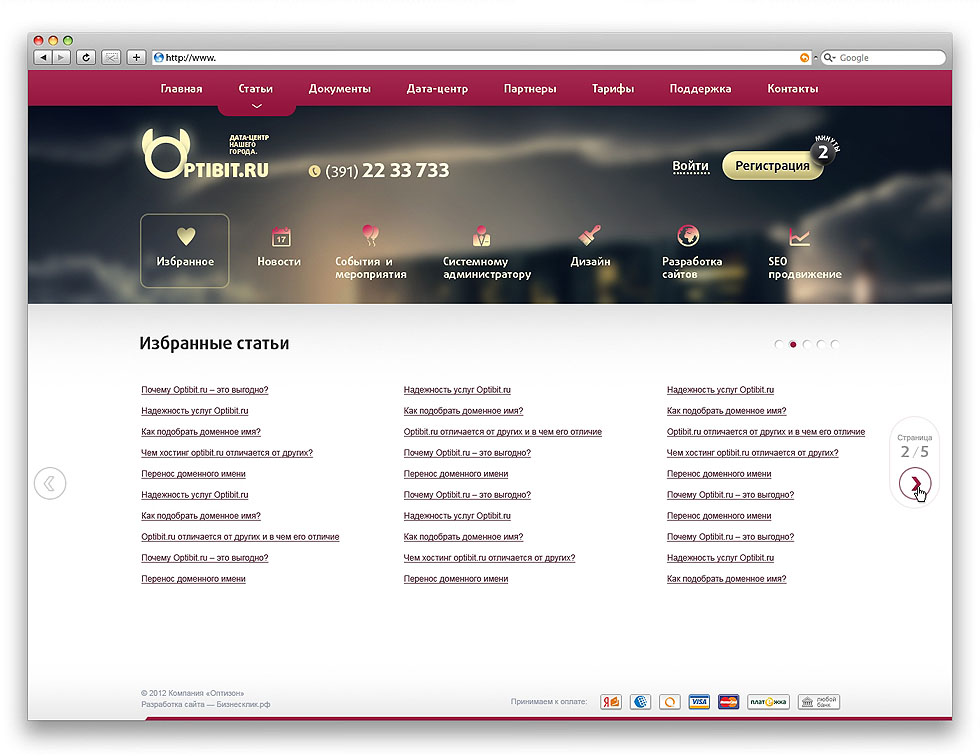The image size is (980, 756).
Task: Open the Дизайн brush category
Action: pyautogui.click(x=590, y=246)
